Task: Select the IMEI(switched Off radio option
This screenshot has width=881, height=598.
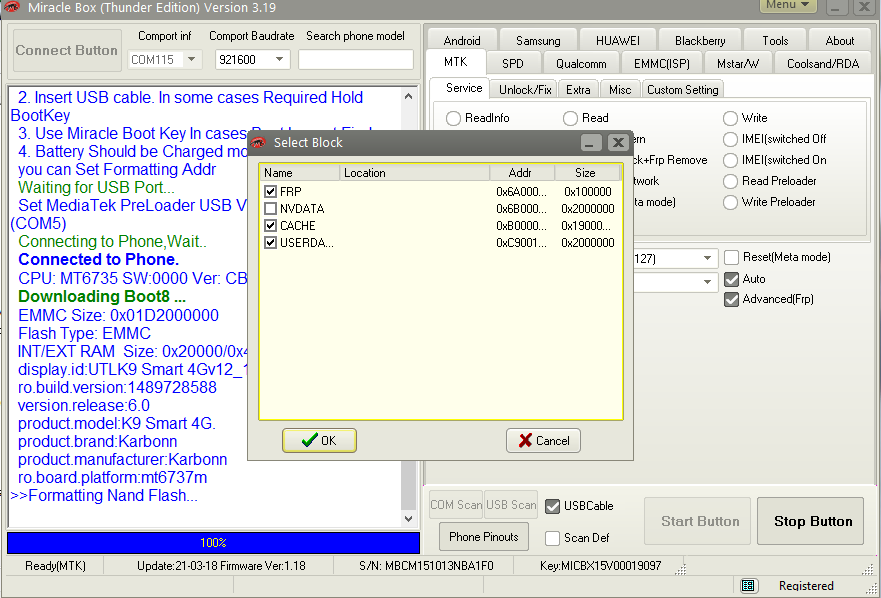Action: 730,139
